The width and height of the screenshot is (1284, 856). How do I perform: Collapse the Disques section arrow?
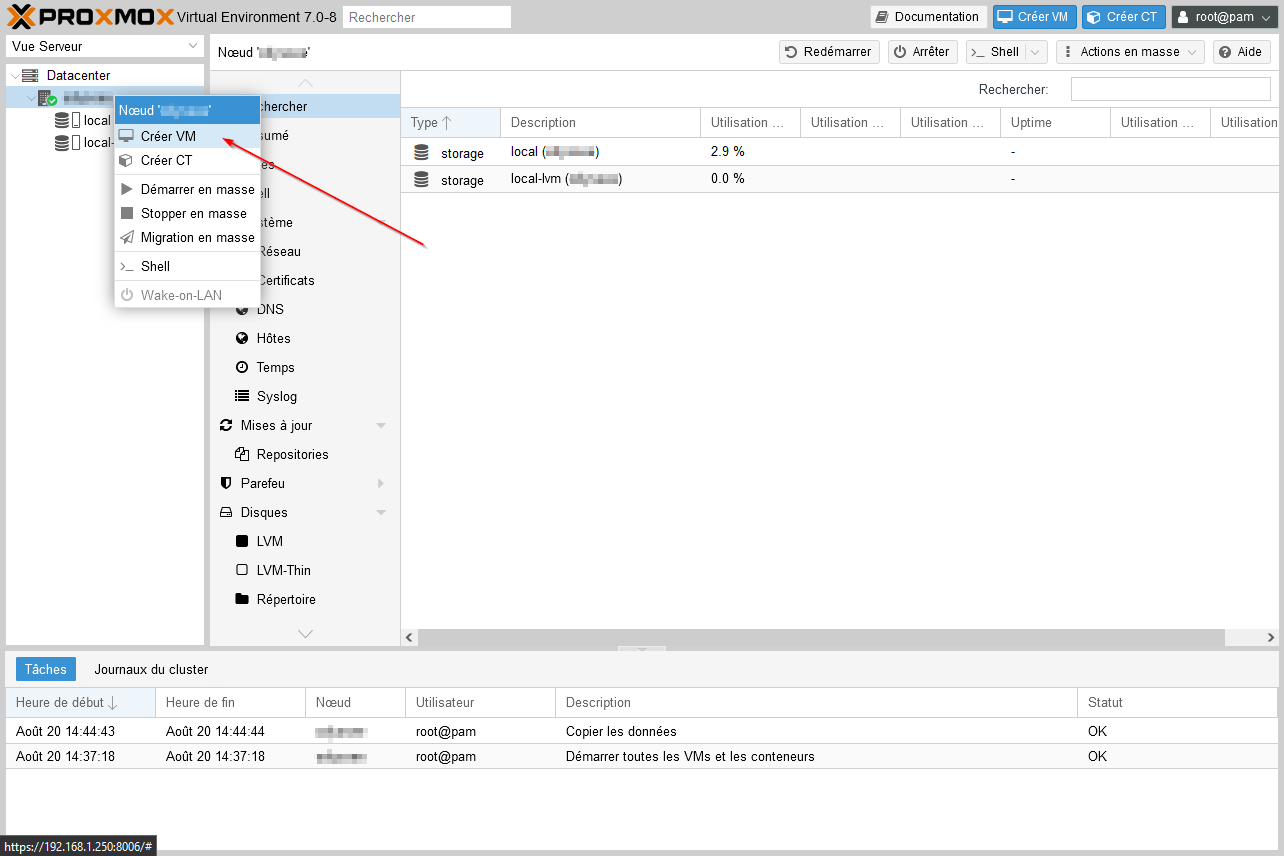(x=381, y=513)
